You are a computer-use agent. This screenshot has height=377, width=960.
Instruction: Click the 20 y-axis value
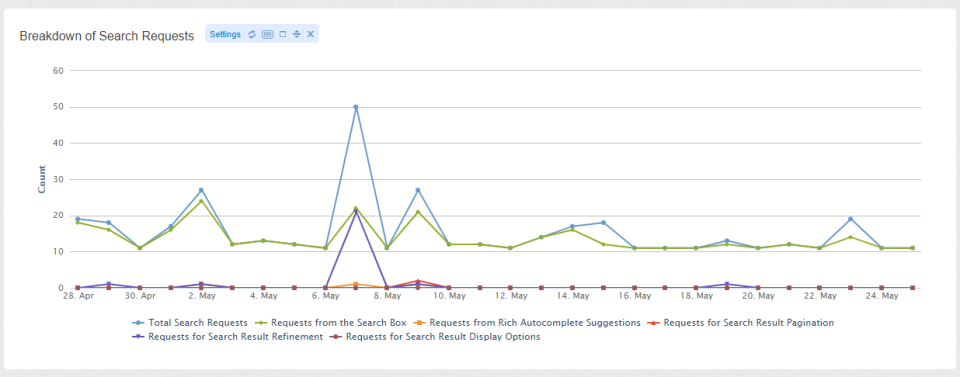click(x=59, y=215)
